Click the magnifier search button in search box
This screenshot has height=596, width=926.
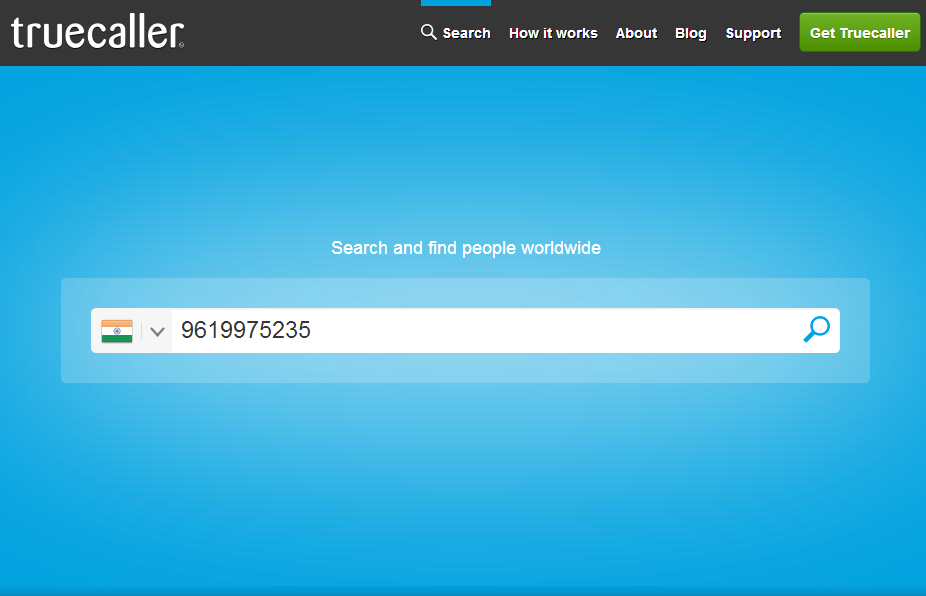(817, 330)
